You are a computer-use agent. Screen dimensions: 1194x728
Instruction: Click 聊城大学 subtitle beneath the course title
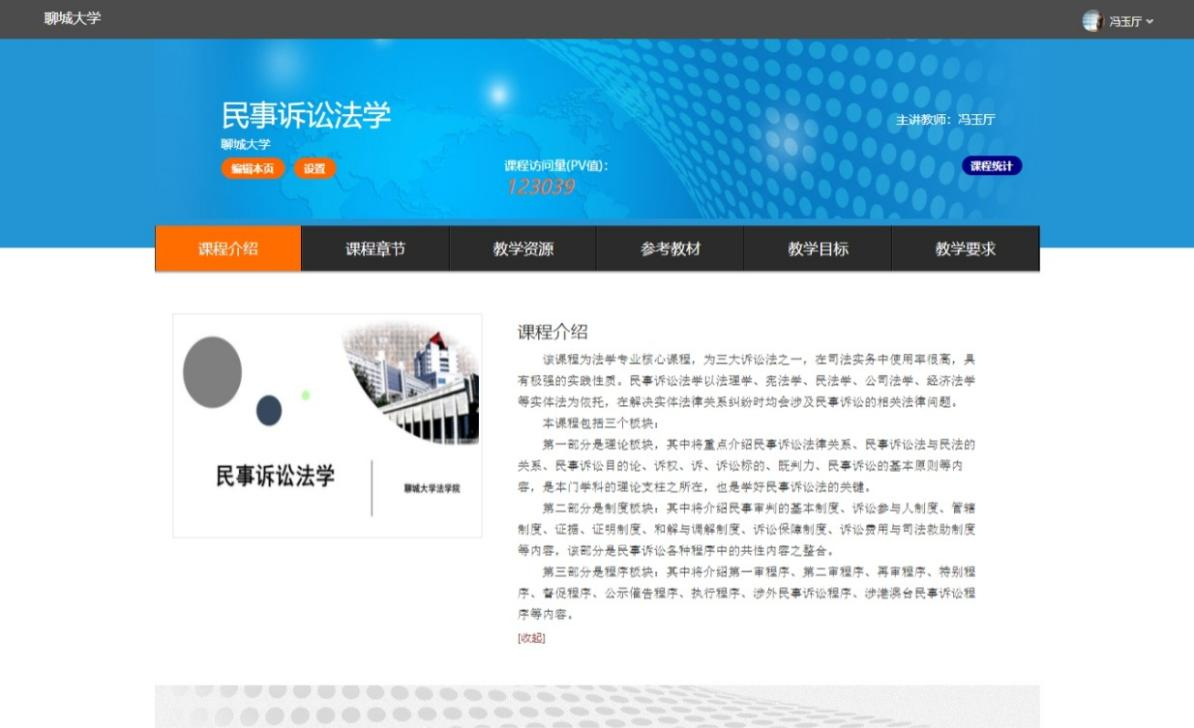246,145
